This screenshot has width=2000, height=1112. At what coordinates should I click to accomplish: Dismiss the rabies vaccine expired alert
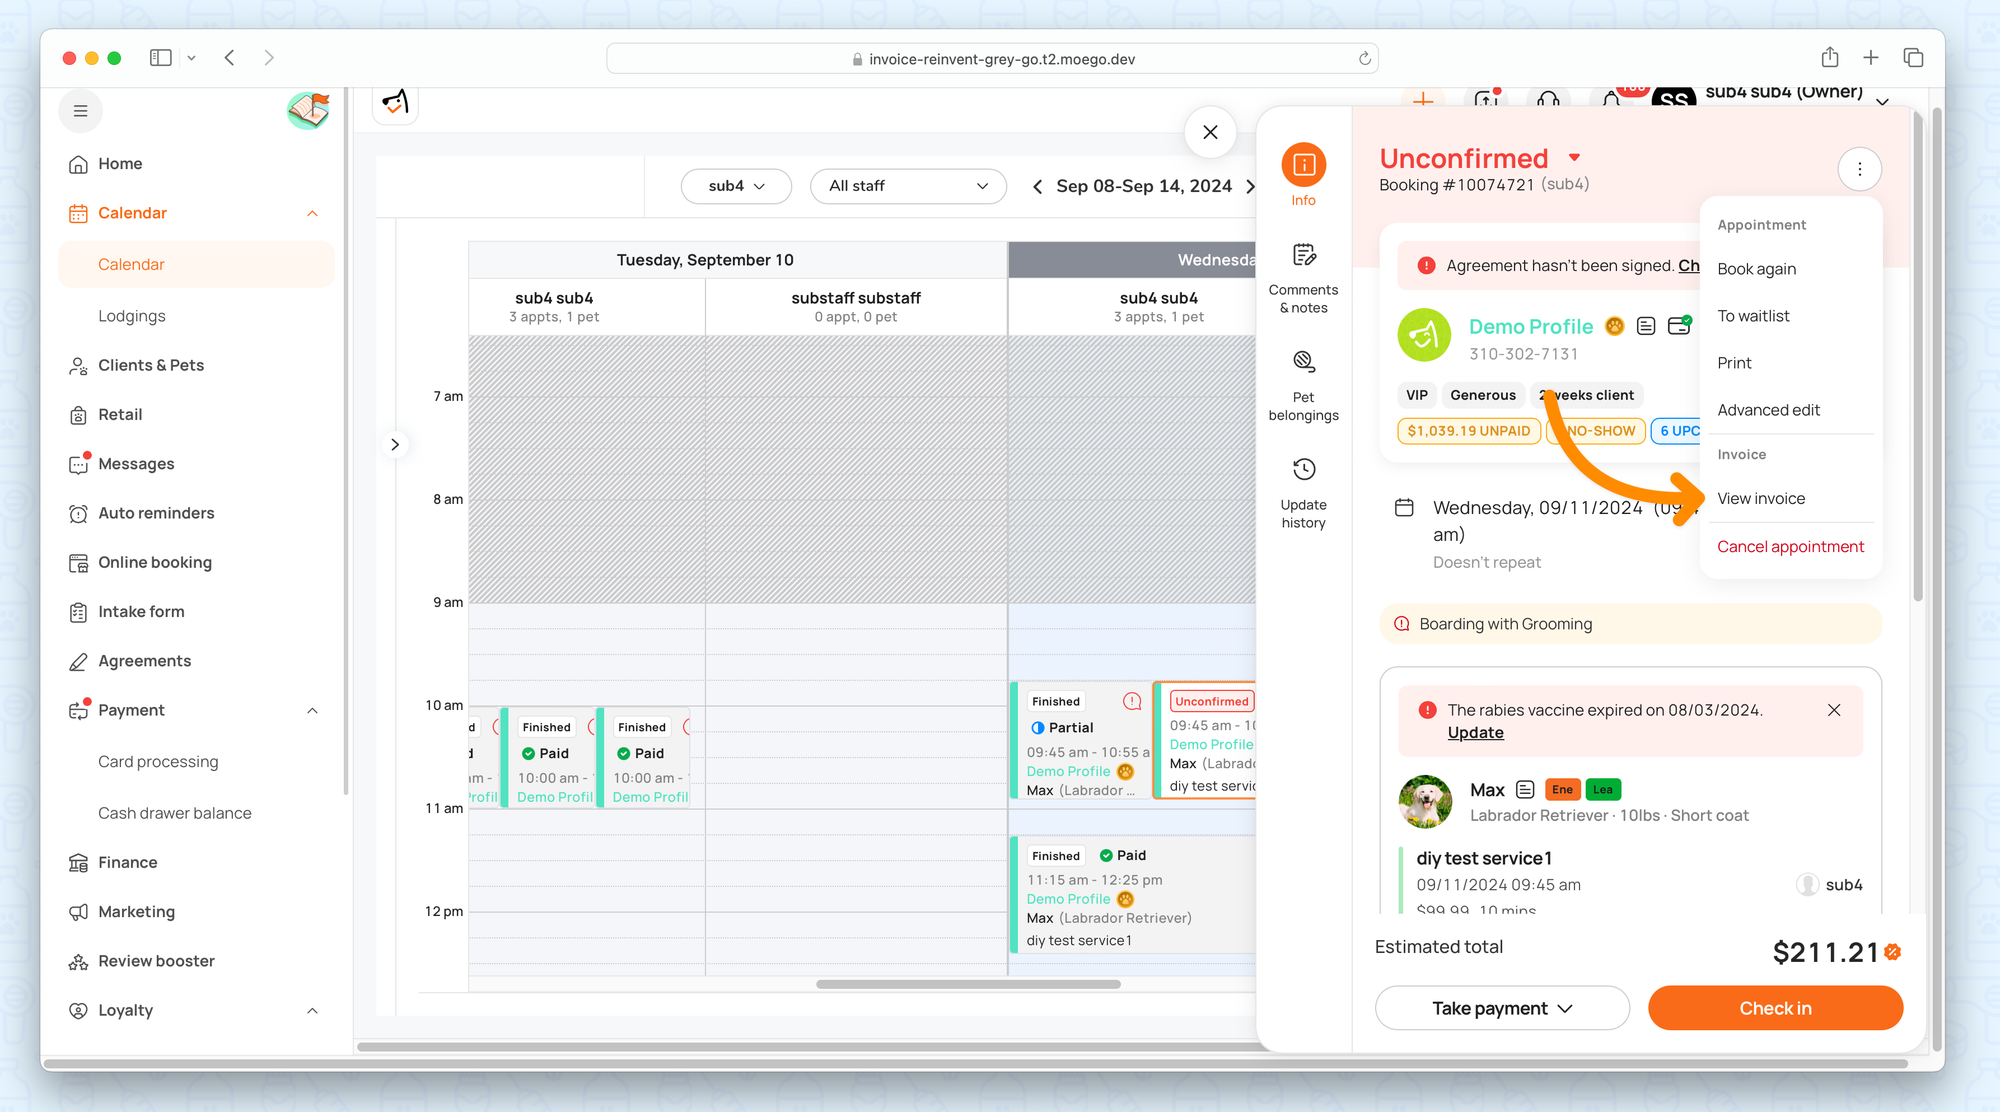point(1834,710)
